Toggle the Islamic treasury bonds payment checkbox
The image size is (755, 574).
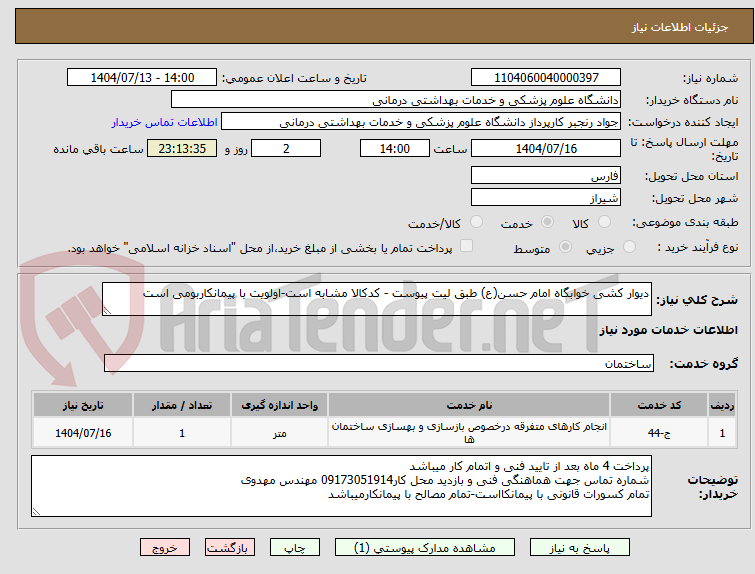[466, 246]
